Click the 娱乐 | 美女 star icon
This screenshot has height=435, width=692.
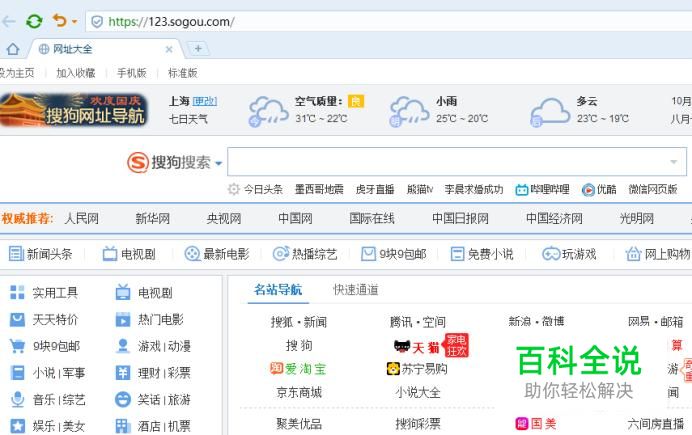pyautogui.click(x=17, y=426)
